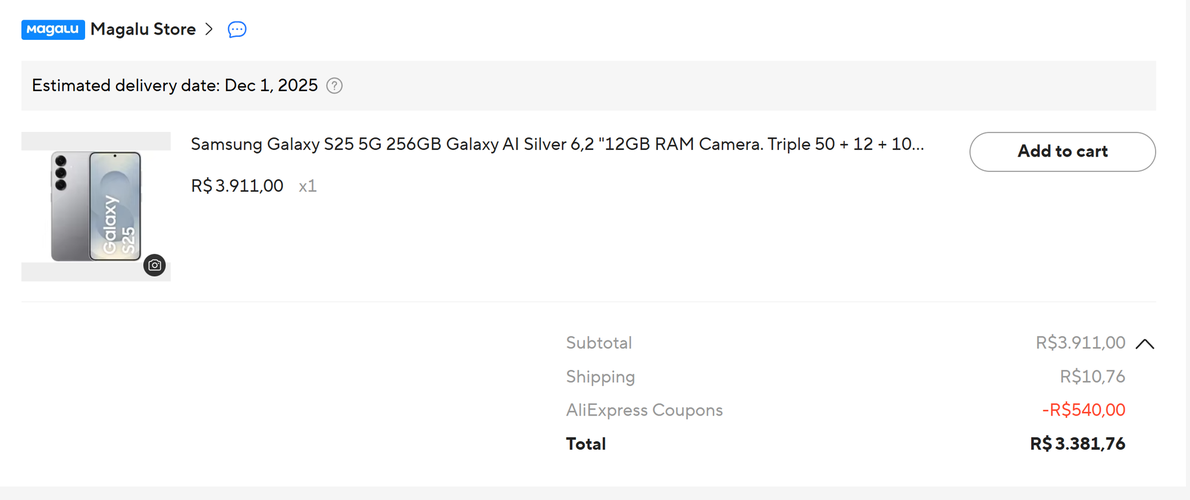Click the Estimated delivery date text
The height and width of the screenshot is (500, 1190).
[x=175, y=86]
